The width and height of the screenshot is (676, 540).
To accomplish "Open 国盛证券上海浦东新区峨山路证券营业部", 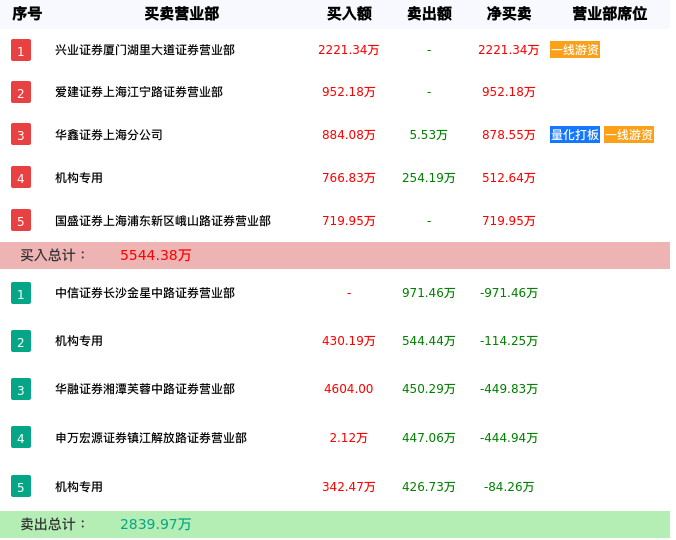I will tap(163, 221).
